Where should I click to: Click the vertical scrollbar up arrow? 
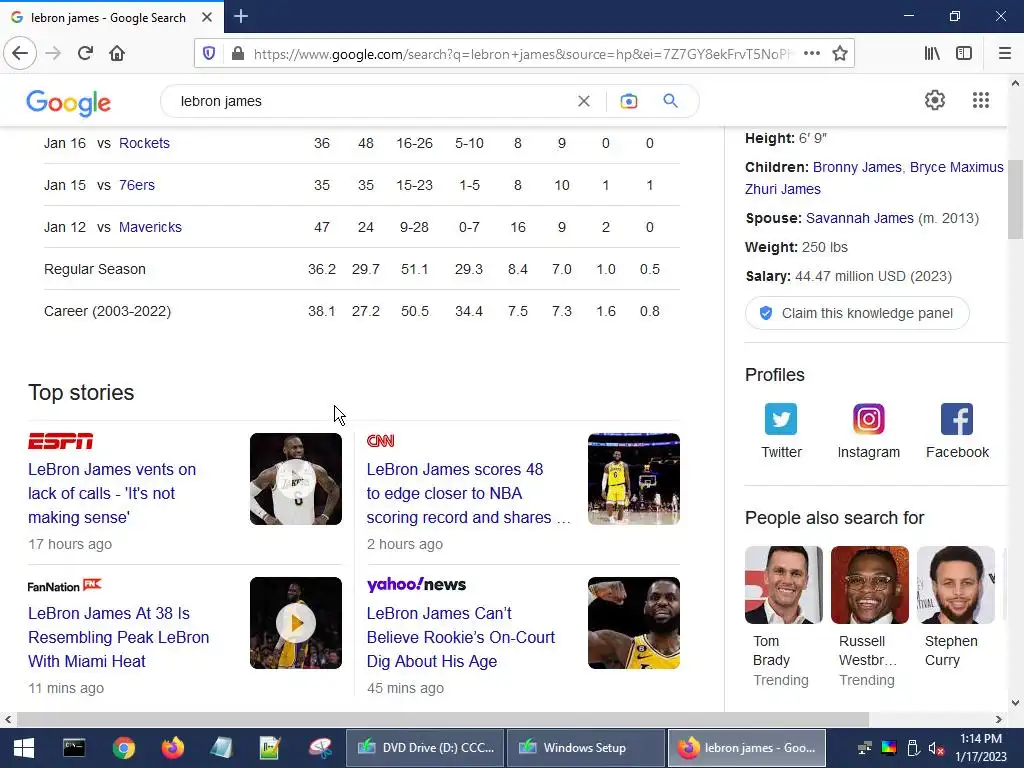point(1015,84)
